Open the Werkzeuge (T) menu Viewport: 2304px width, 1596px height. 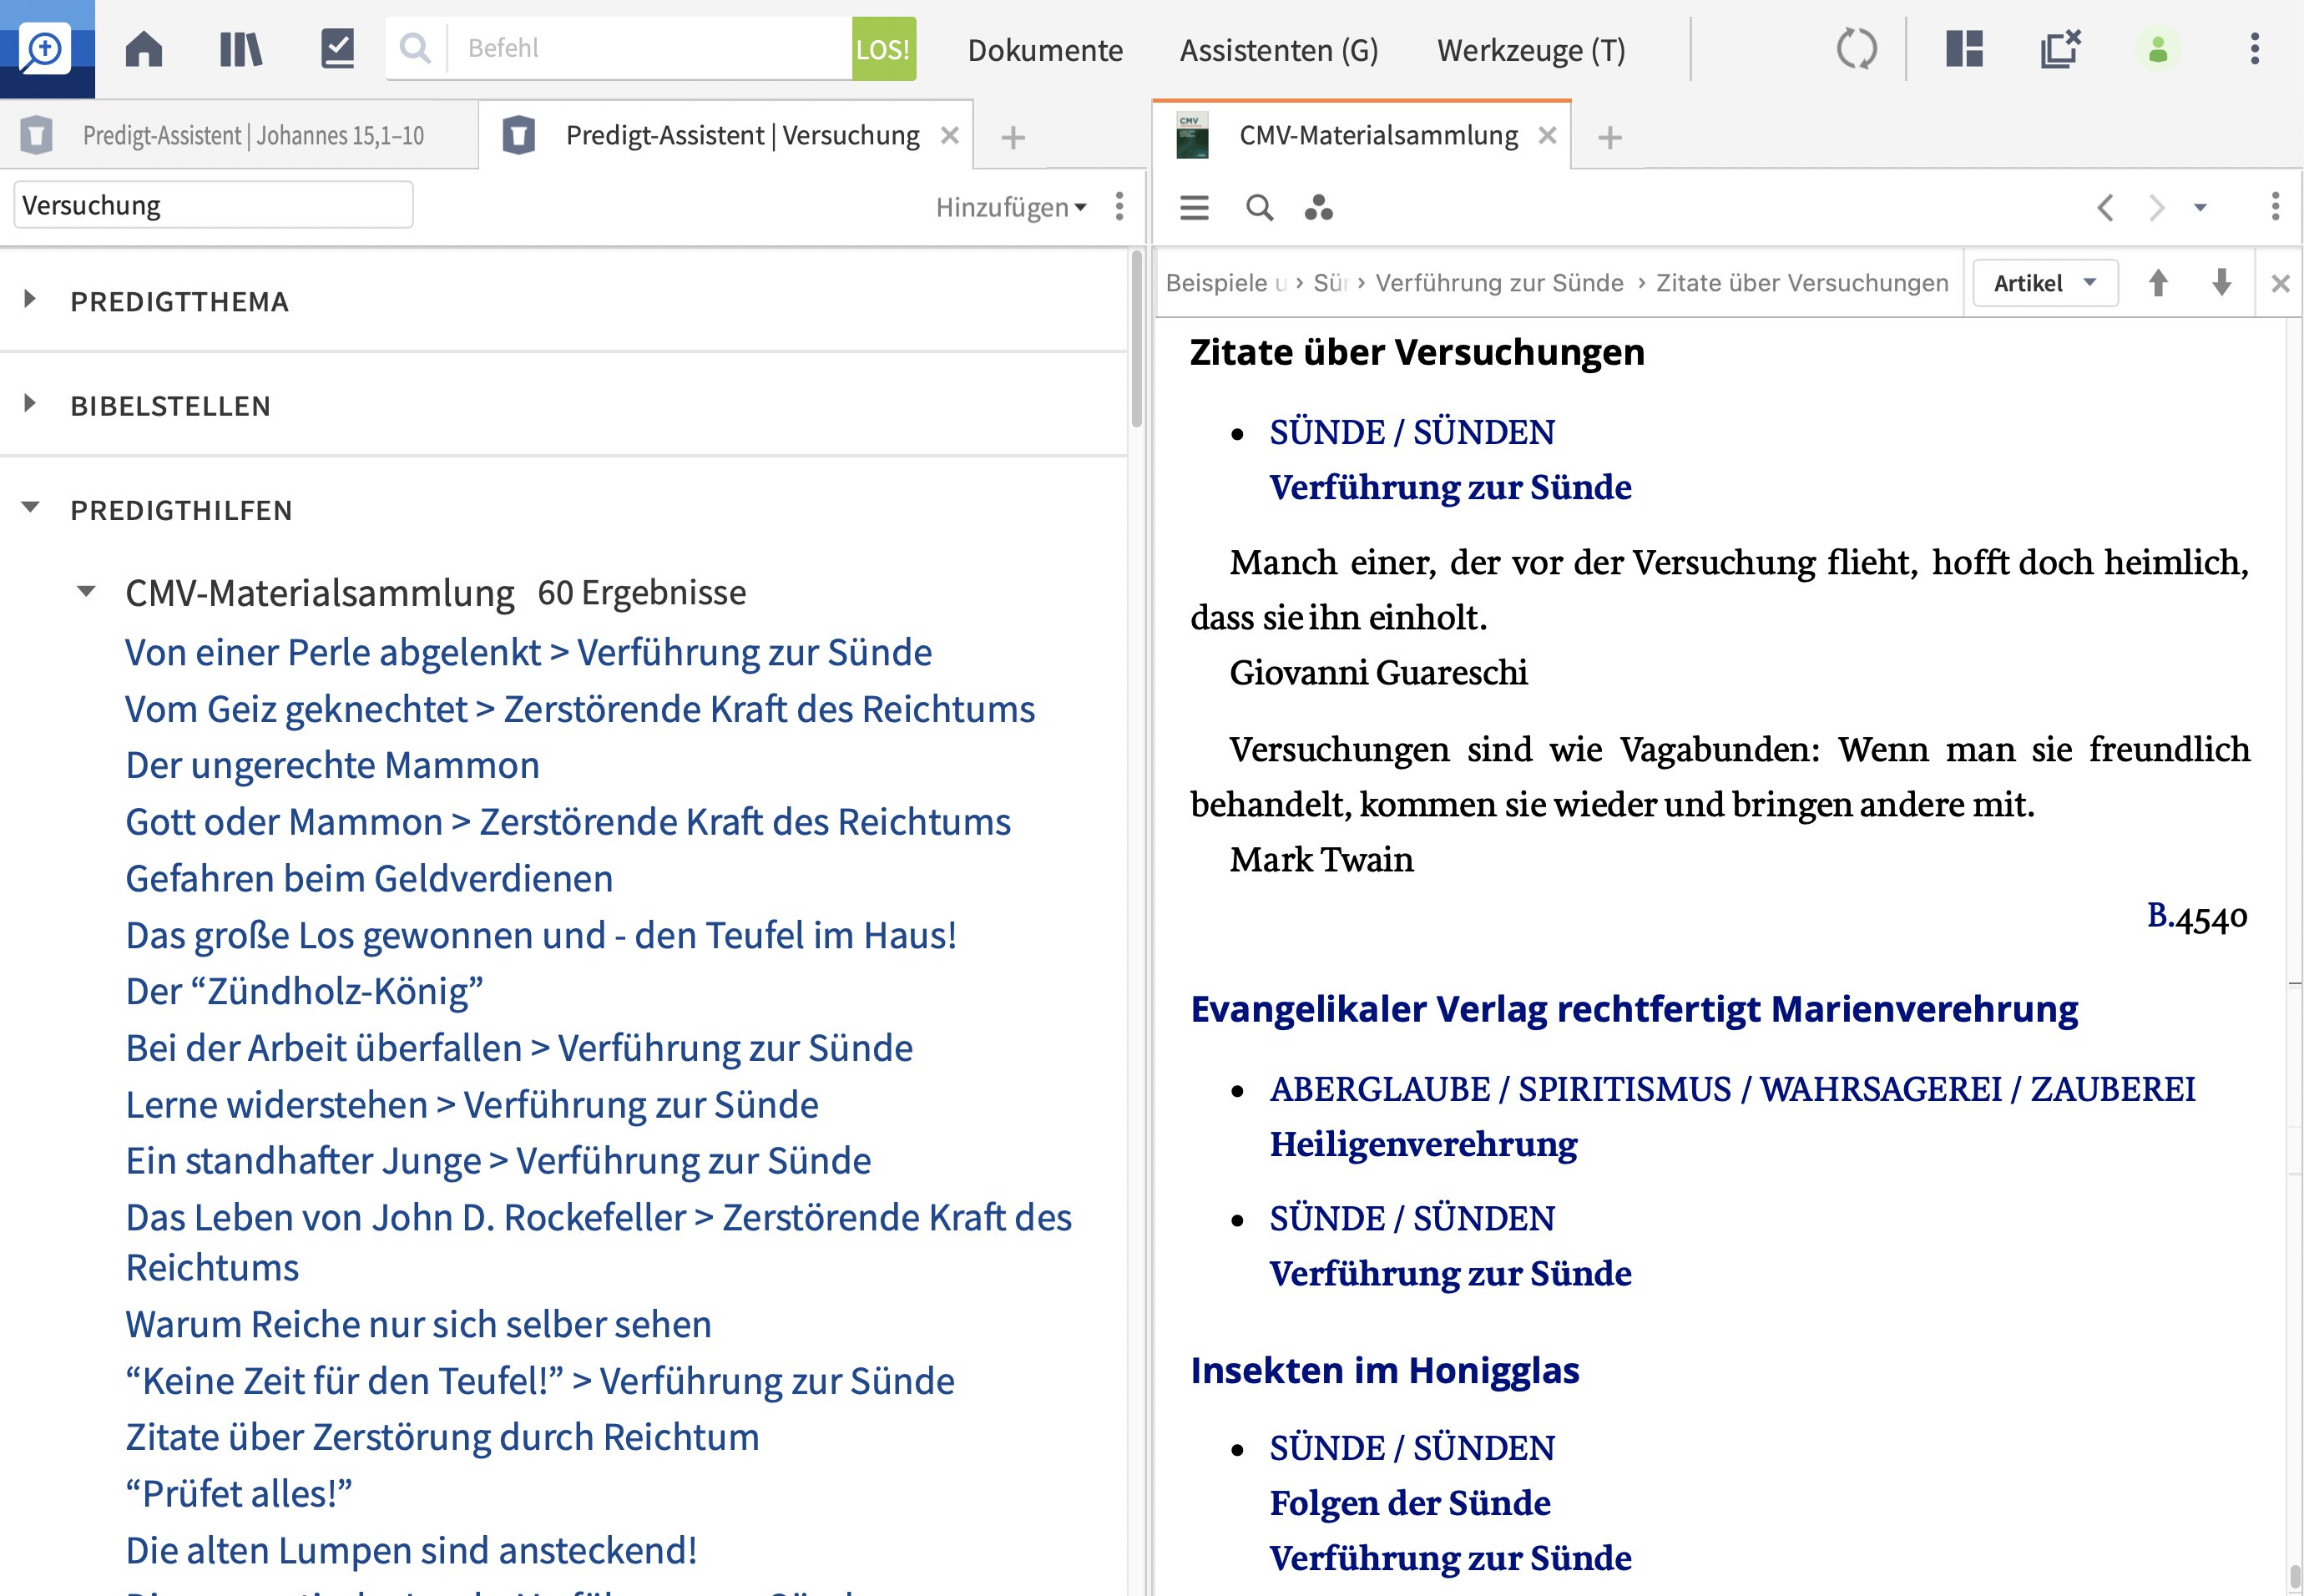click(x=1531, y=50)
